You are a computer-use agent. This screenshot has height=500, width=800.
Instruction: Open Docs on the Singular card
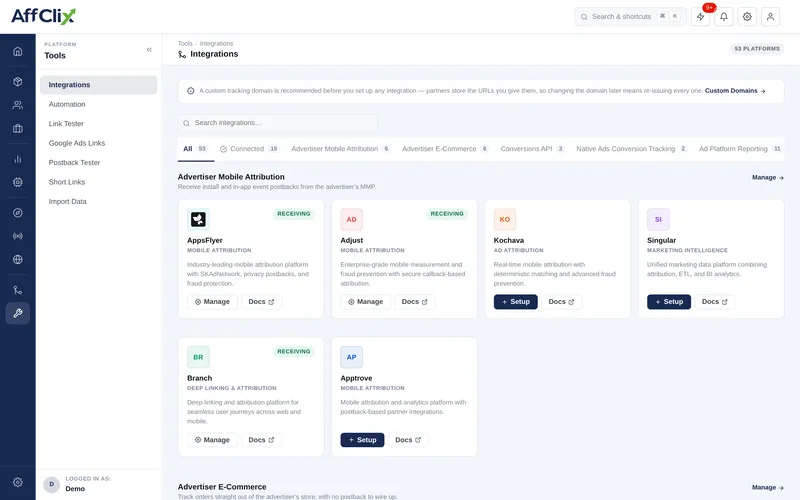tap(714, 302)
